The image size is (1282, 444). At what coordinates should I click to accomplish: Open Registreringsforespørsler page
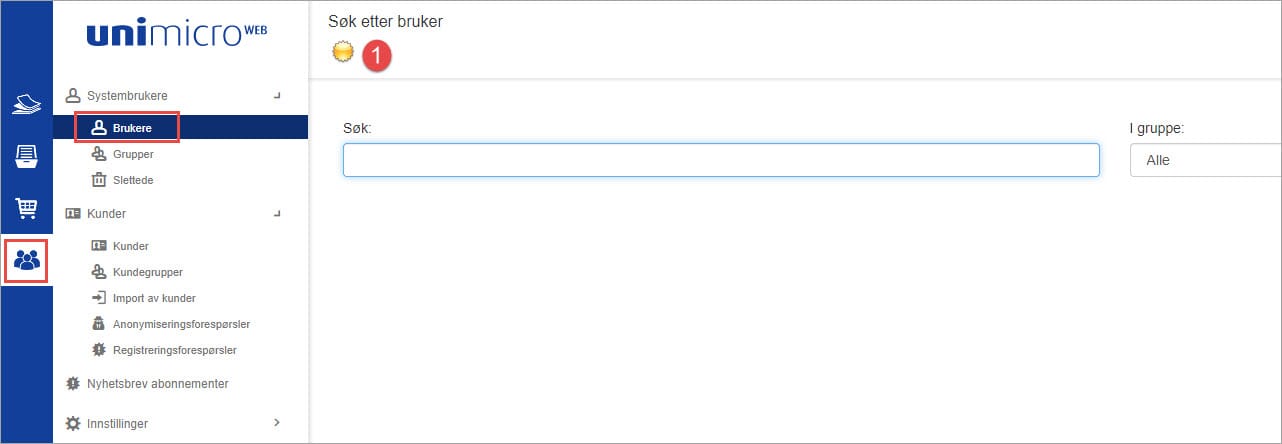click(x=174, y=350)
